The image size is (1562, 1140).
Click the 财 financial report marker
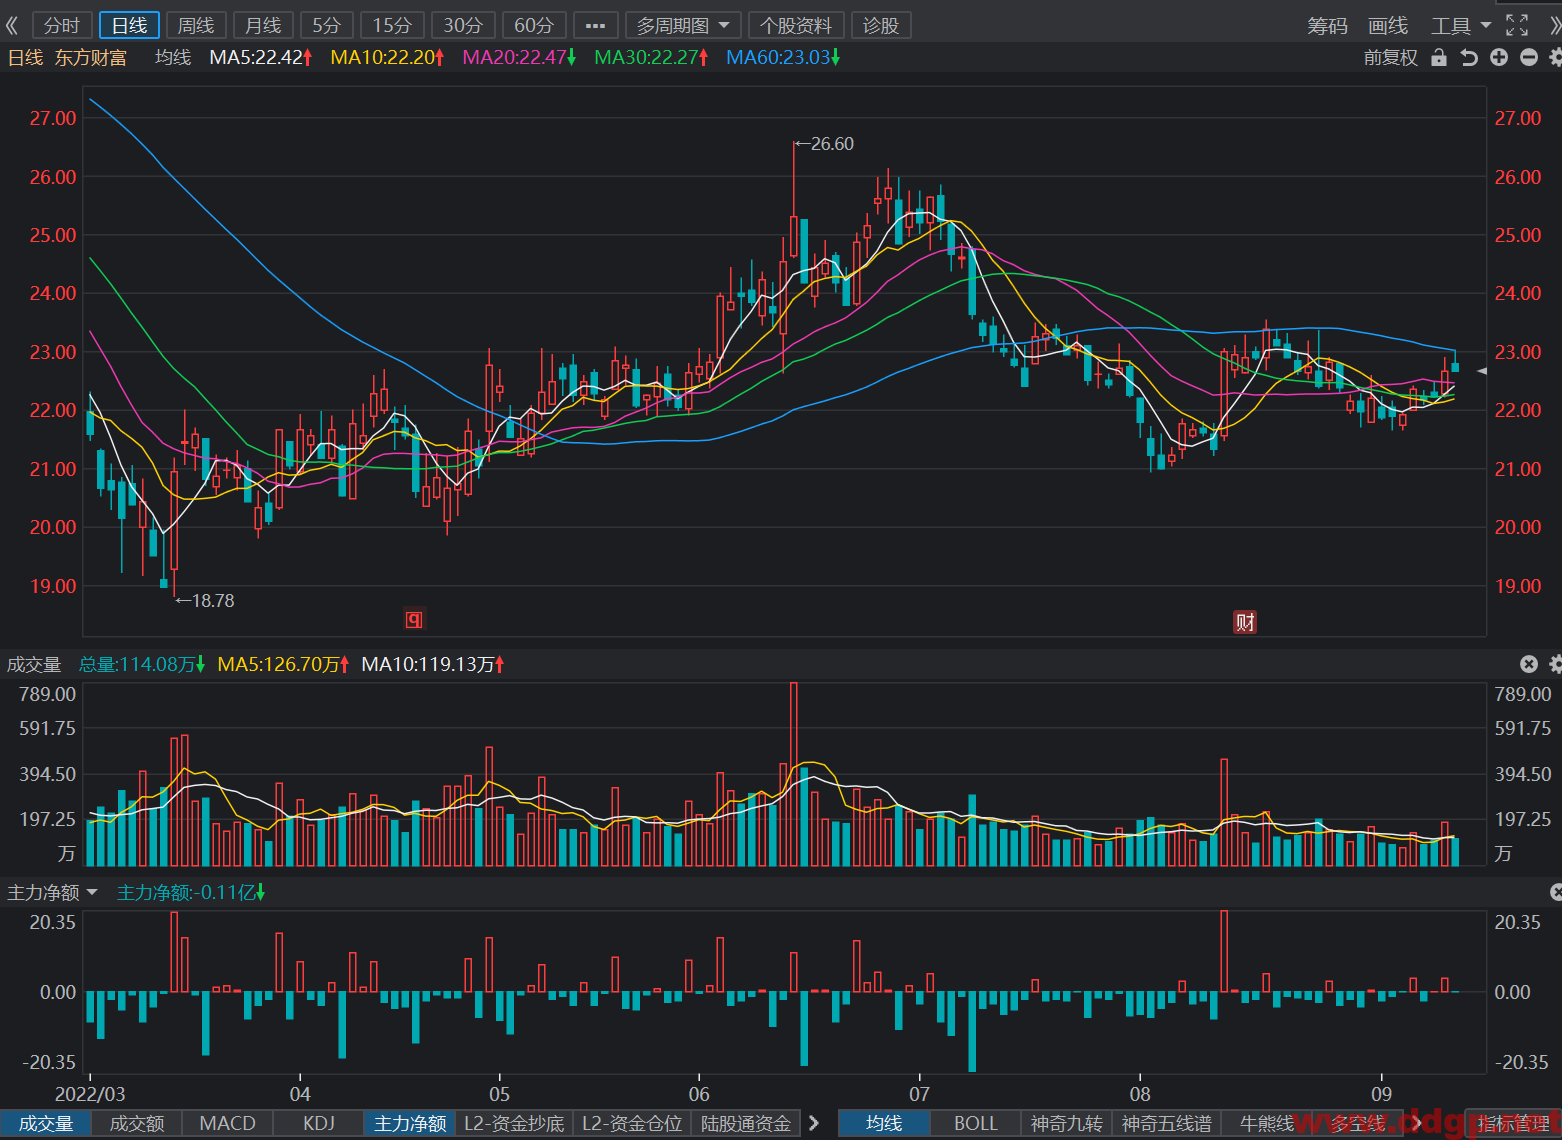click(x=1245, y=622)
